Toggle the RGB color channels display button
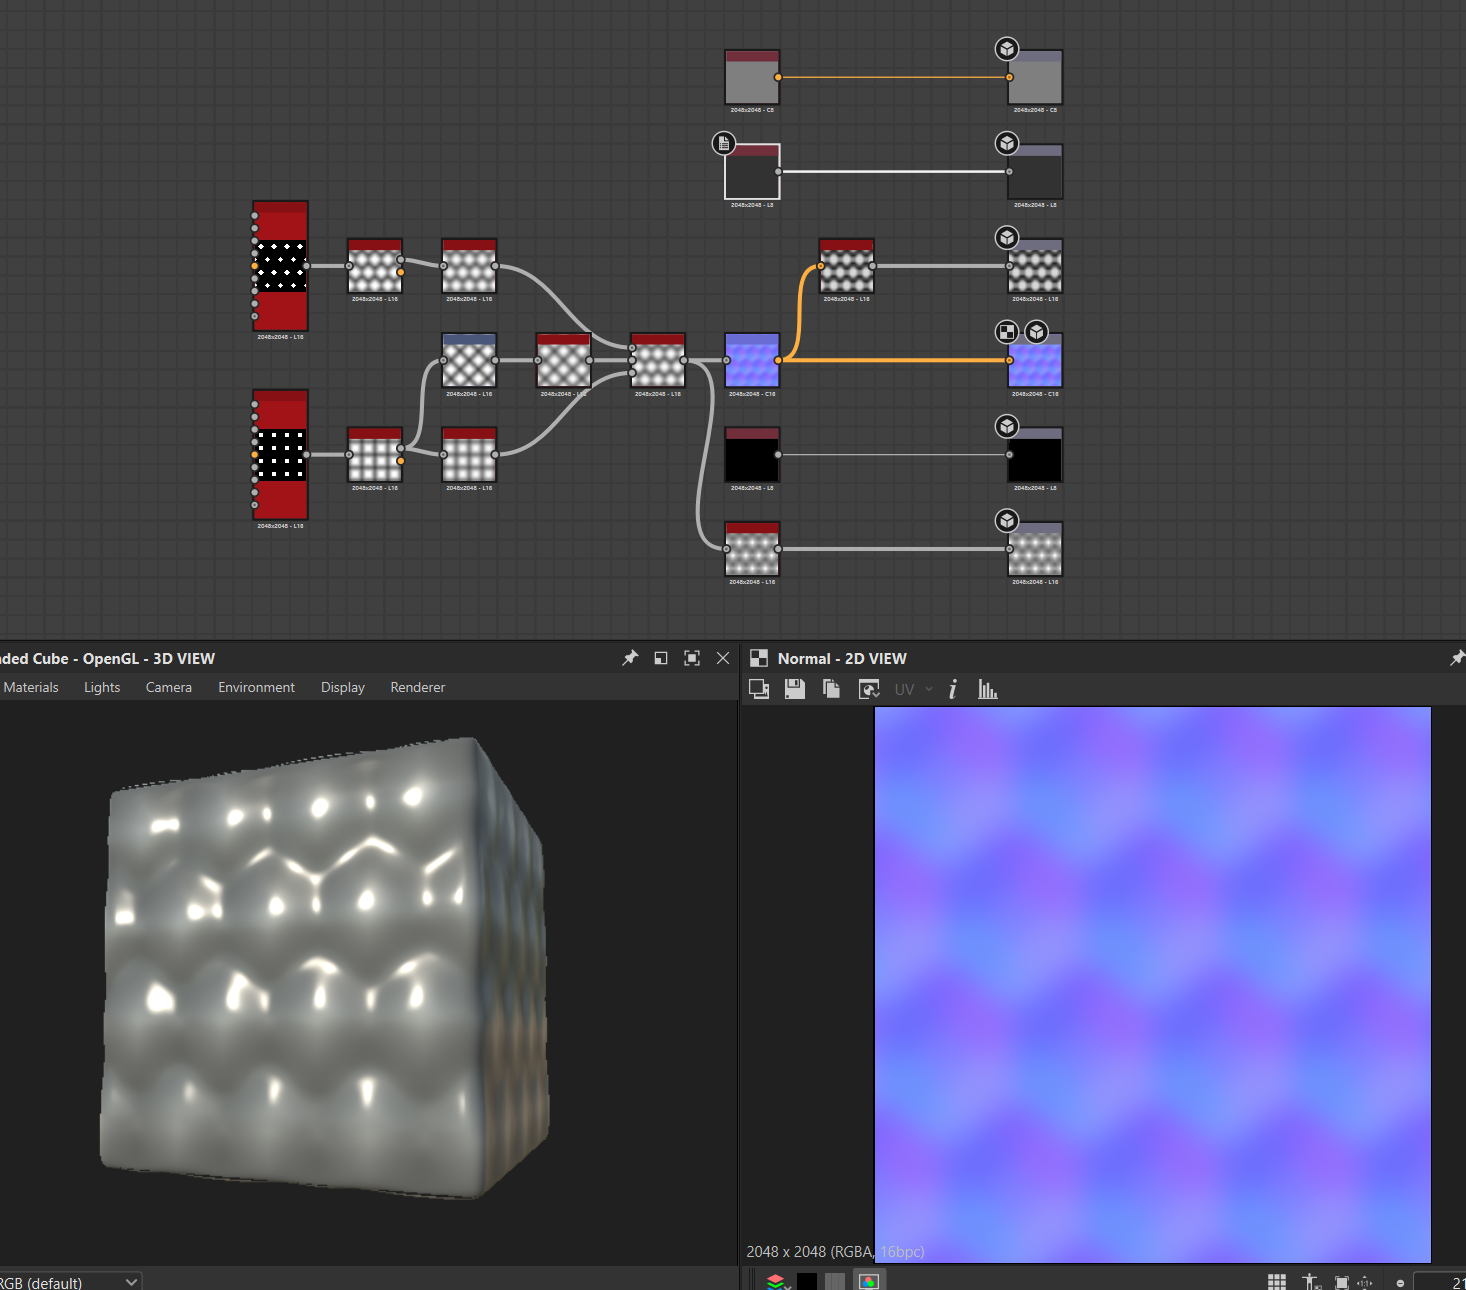The height and width of the screenshot is (1290, 1466). 869,1281
